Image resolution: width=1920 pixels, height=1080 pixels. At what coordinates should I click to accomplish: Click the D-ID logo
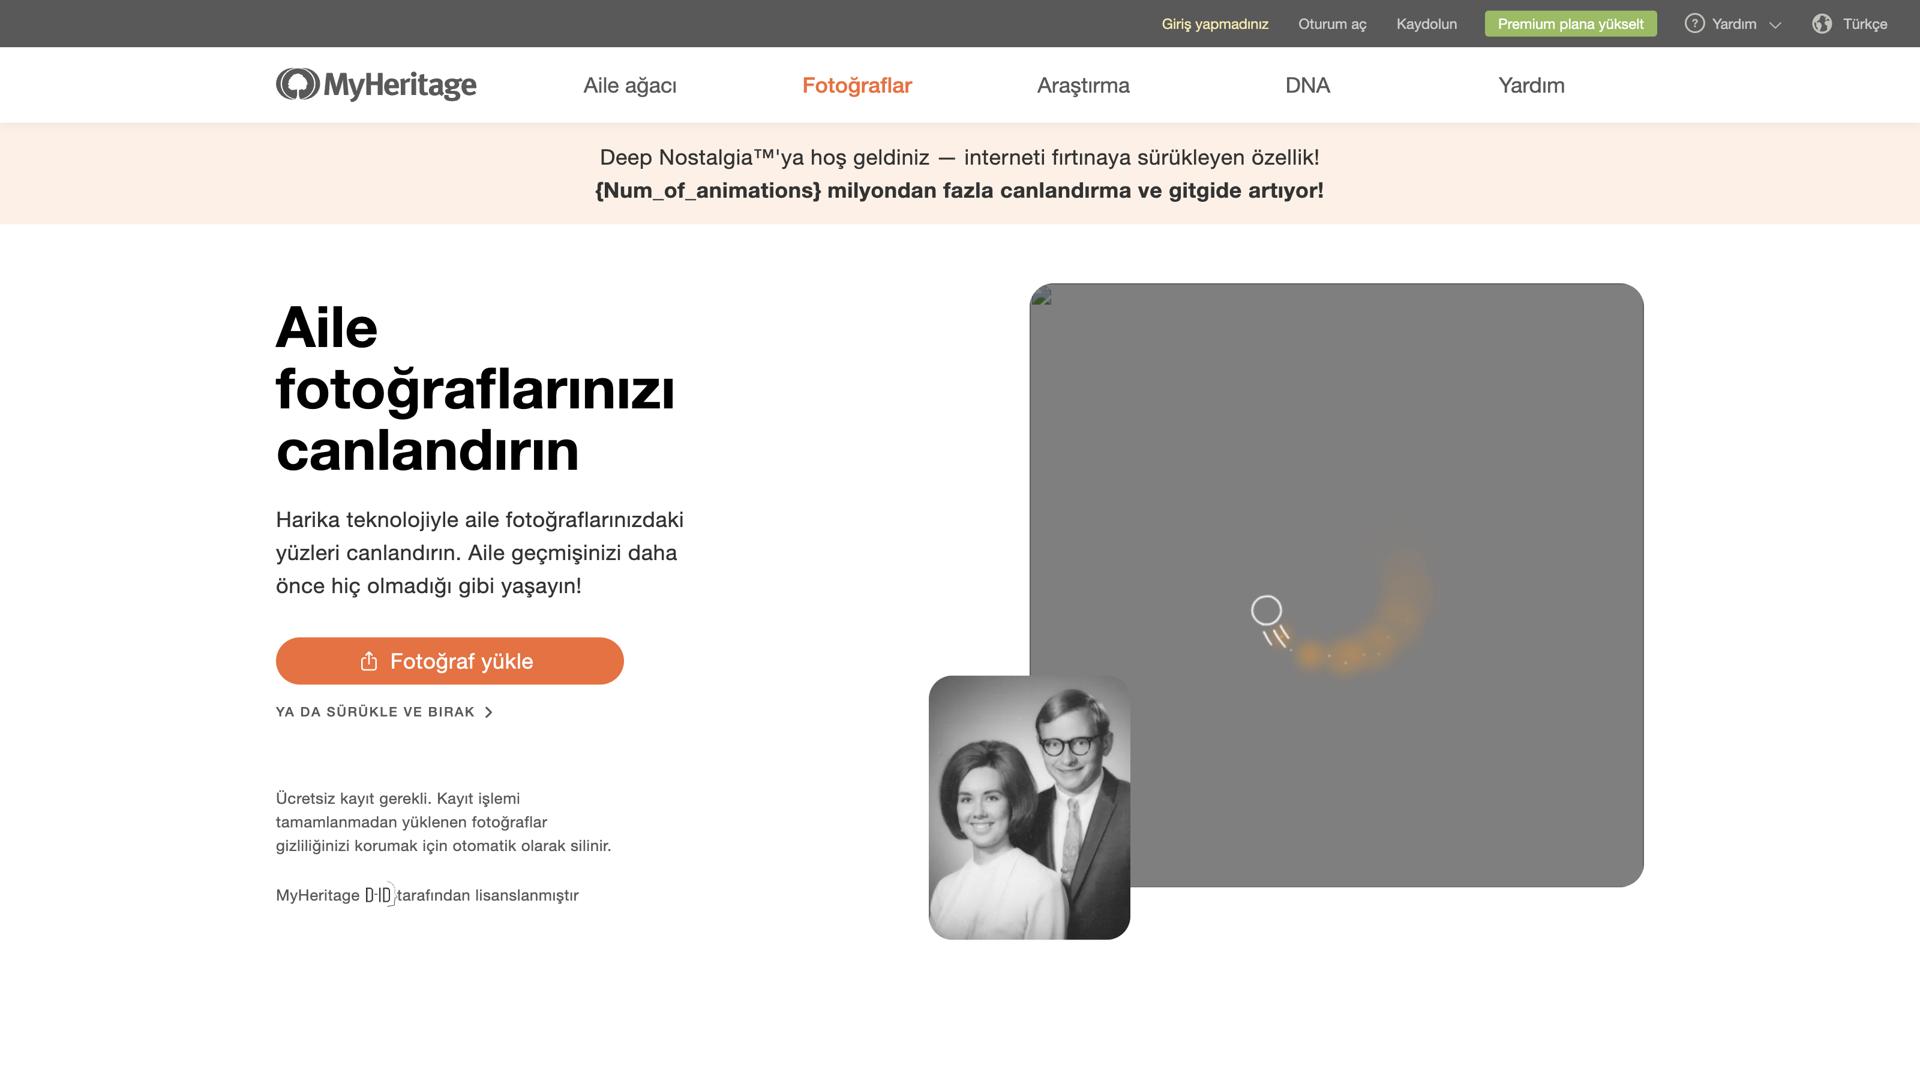tap(379, 895)
